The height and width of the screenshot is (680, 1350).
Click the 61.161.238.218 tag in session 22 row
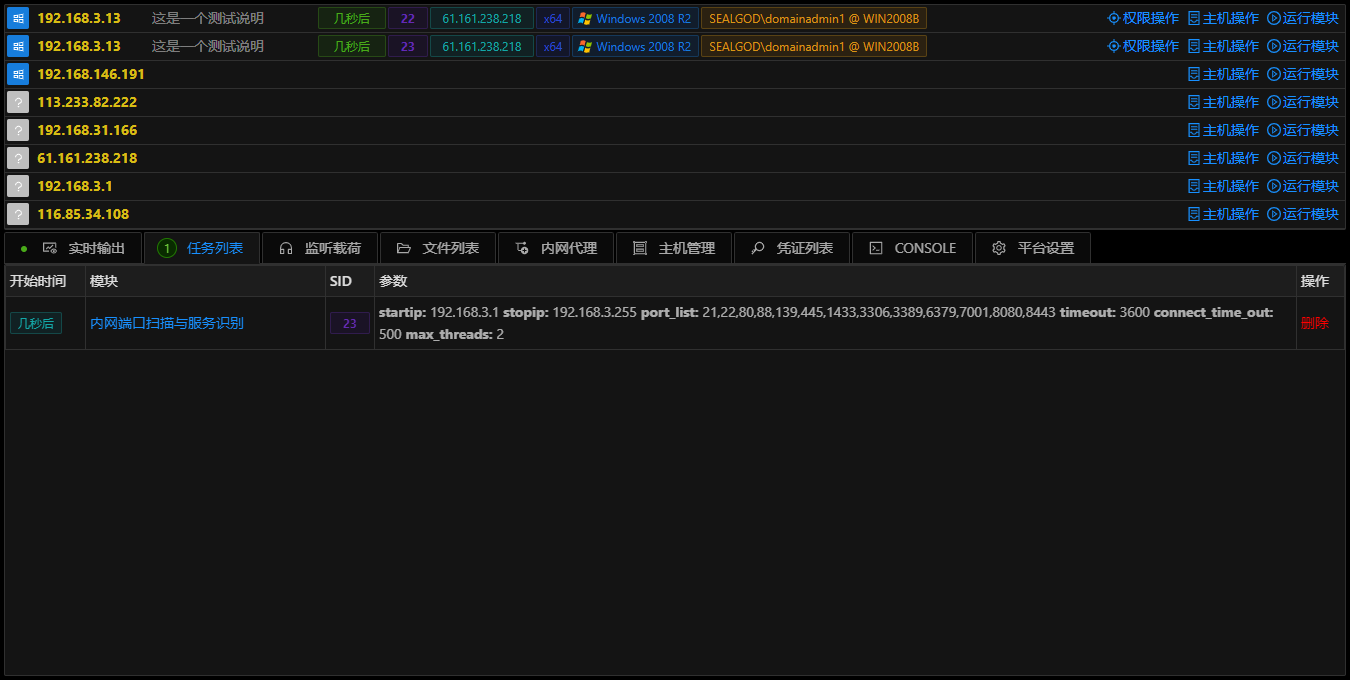pos(482,18)
